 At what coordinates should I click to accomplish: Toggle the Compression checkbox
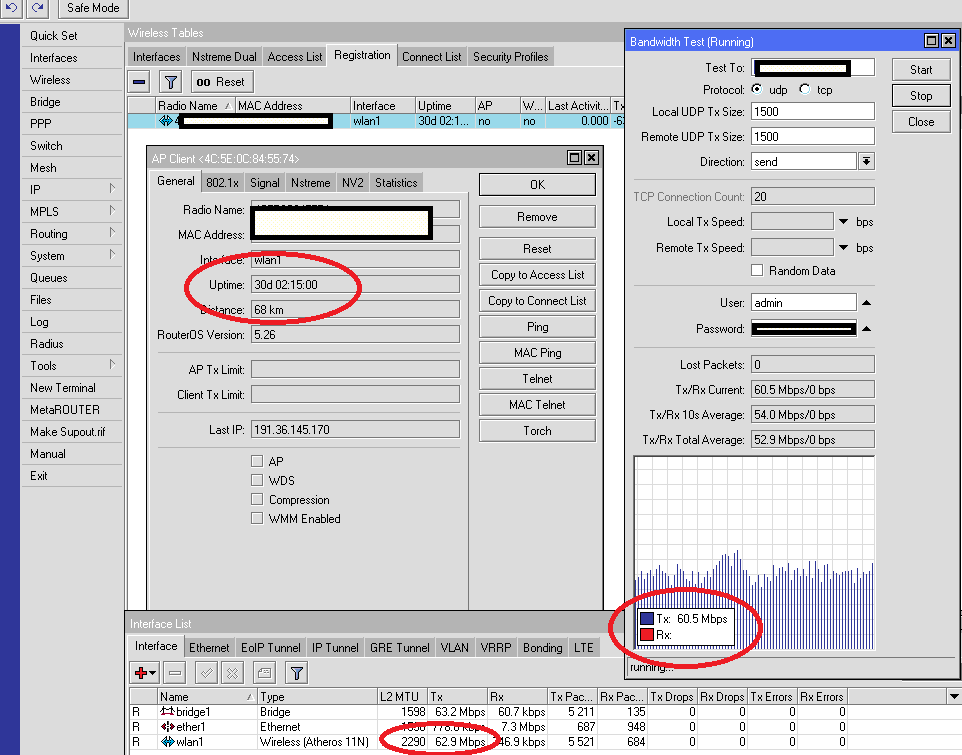click(x=257, y=500)
